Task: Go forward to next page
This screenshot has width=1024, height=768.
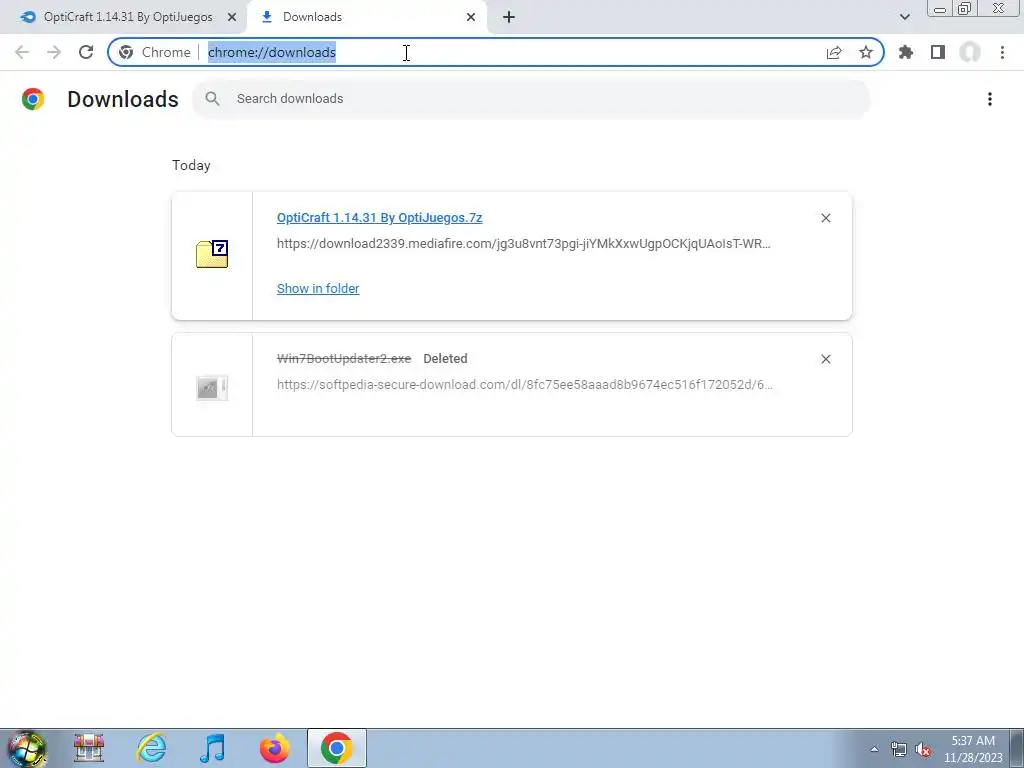Action: tap(54, 52)
